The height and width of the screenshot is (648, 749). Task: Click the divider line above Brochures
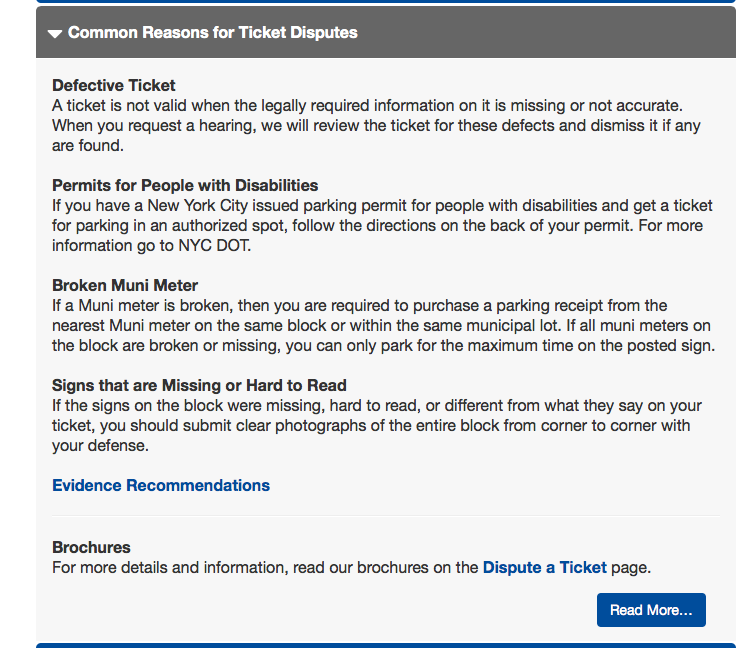click(386, 516)
